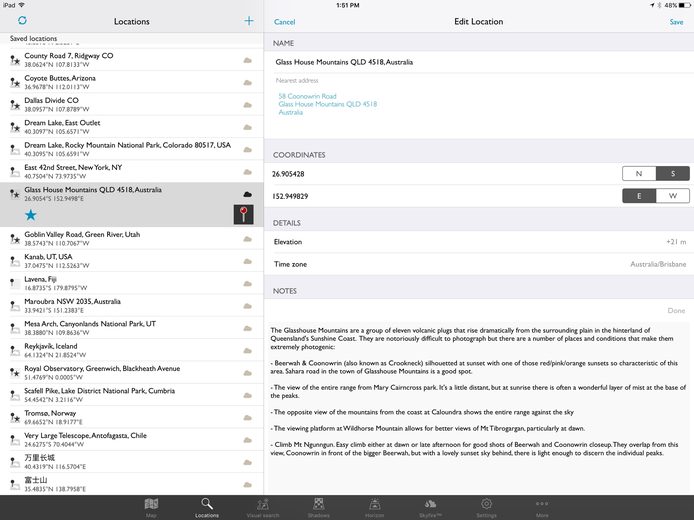Tap cloud icon on Mesa Arch row
Viewport: 694px width, 520px height.
247,328
